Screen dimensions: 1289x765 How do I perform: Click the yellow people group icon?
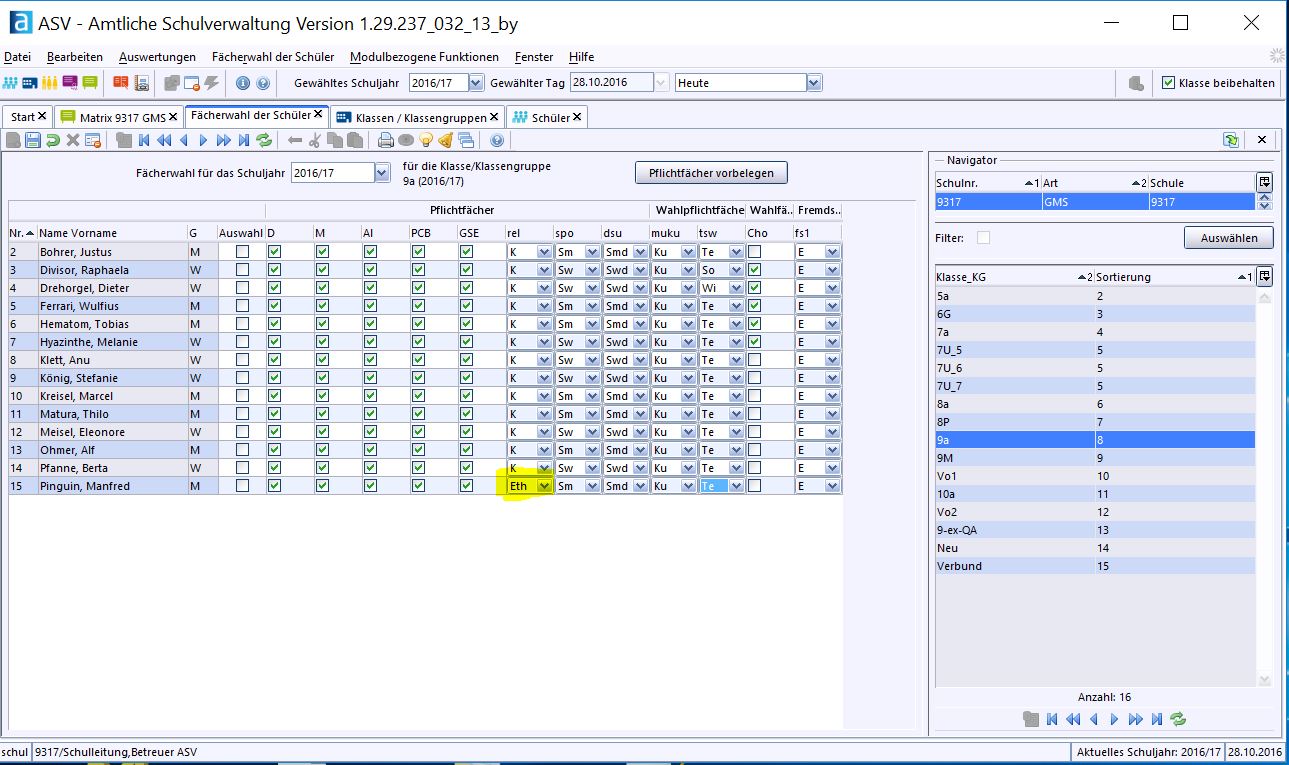[x=50, y=83]
